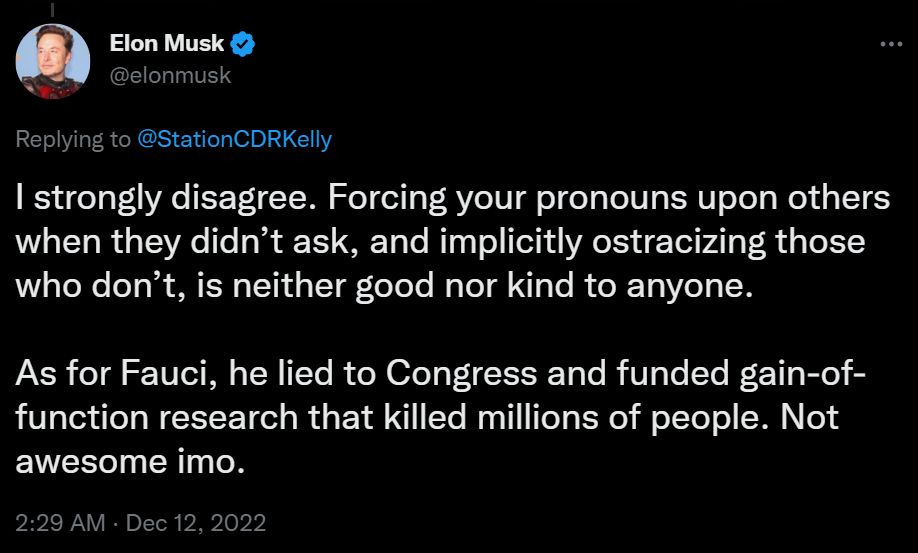Image resolution: width=918 pixels, height=553 pixels.
Task: Open Elon Musk's profile picture
Action: (52, 61)
